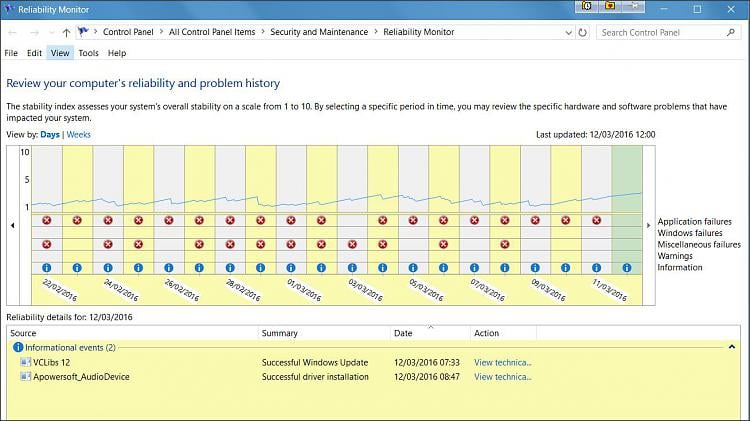Open the Help menu
This screenshot has height=421, width=750.
coord(117,53)
